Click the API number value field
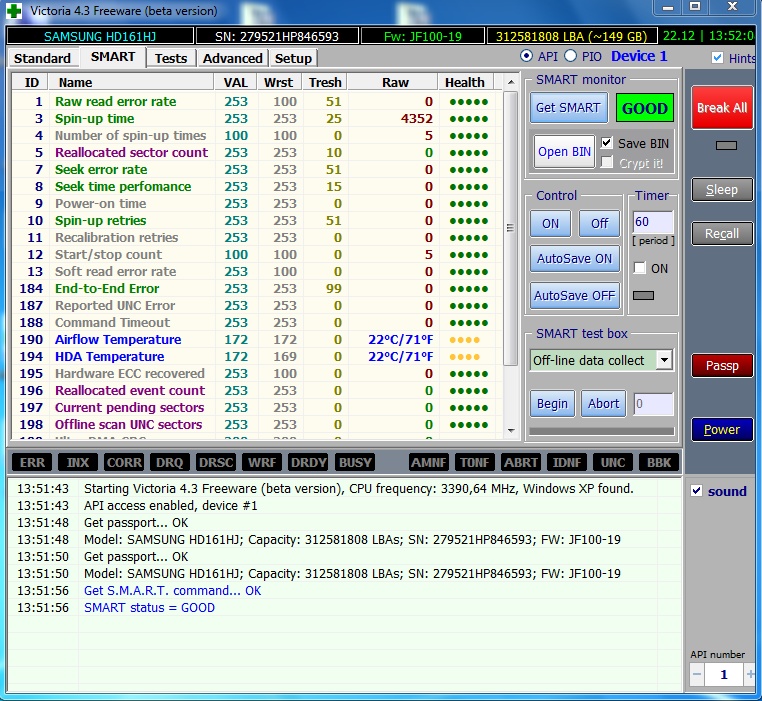Viewport: 762px width, 701px height. click(724, 674)
